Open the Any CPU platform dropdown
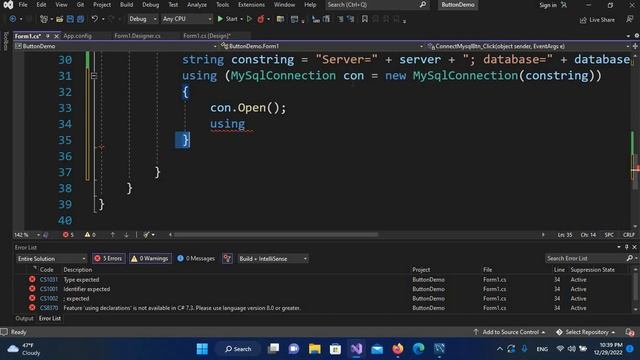 pyautogui.click(x=187, y=19)
